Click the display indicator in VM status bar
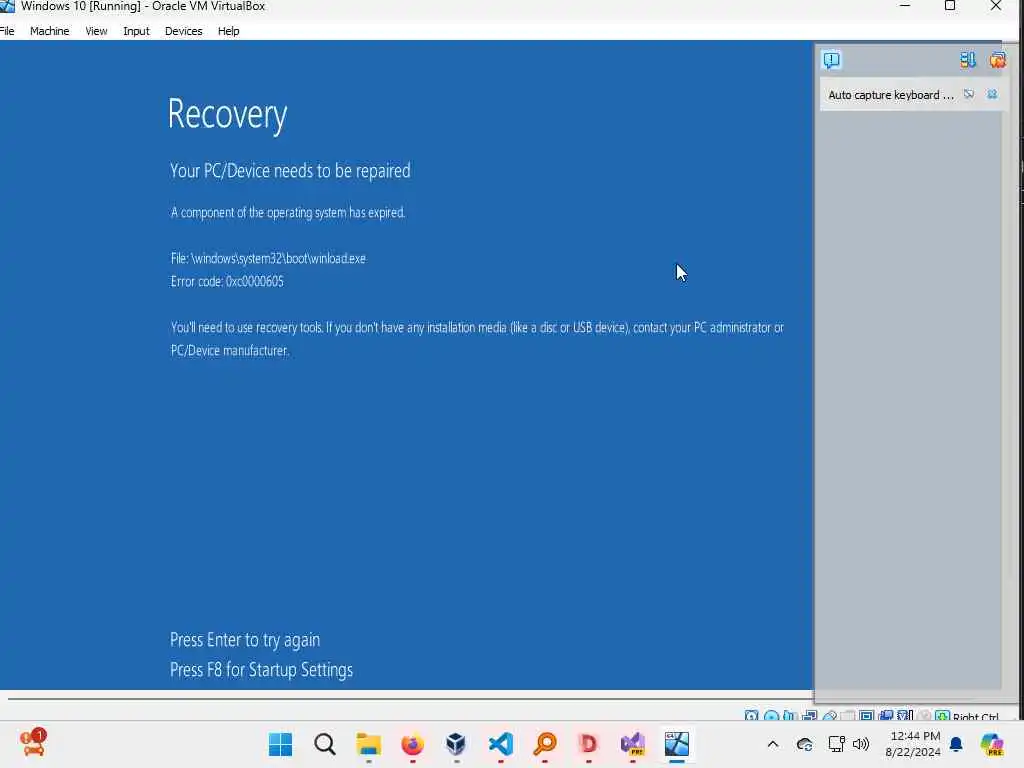The height and width of the screenshot is (768, 1024). [x=867, y=716]
